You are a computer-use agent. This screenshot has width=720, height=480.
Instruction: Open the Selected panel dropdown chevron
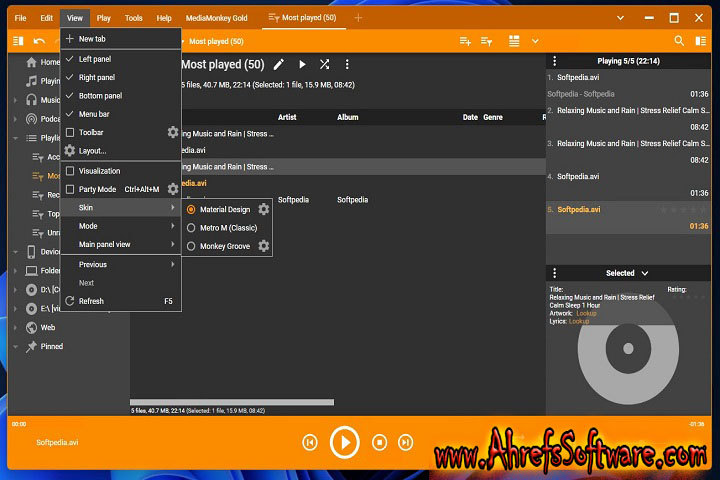click(645, 273)
